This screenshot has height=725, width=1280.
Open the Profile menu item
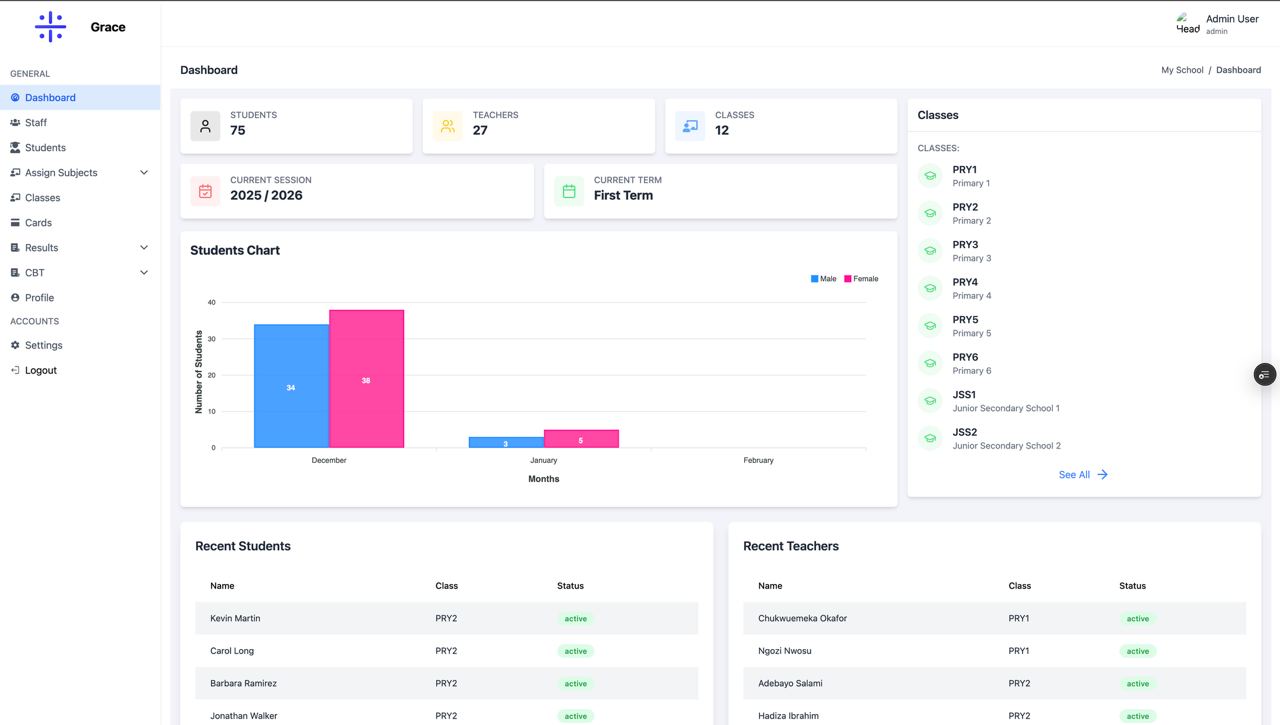80,298
